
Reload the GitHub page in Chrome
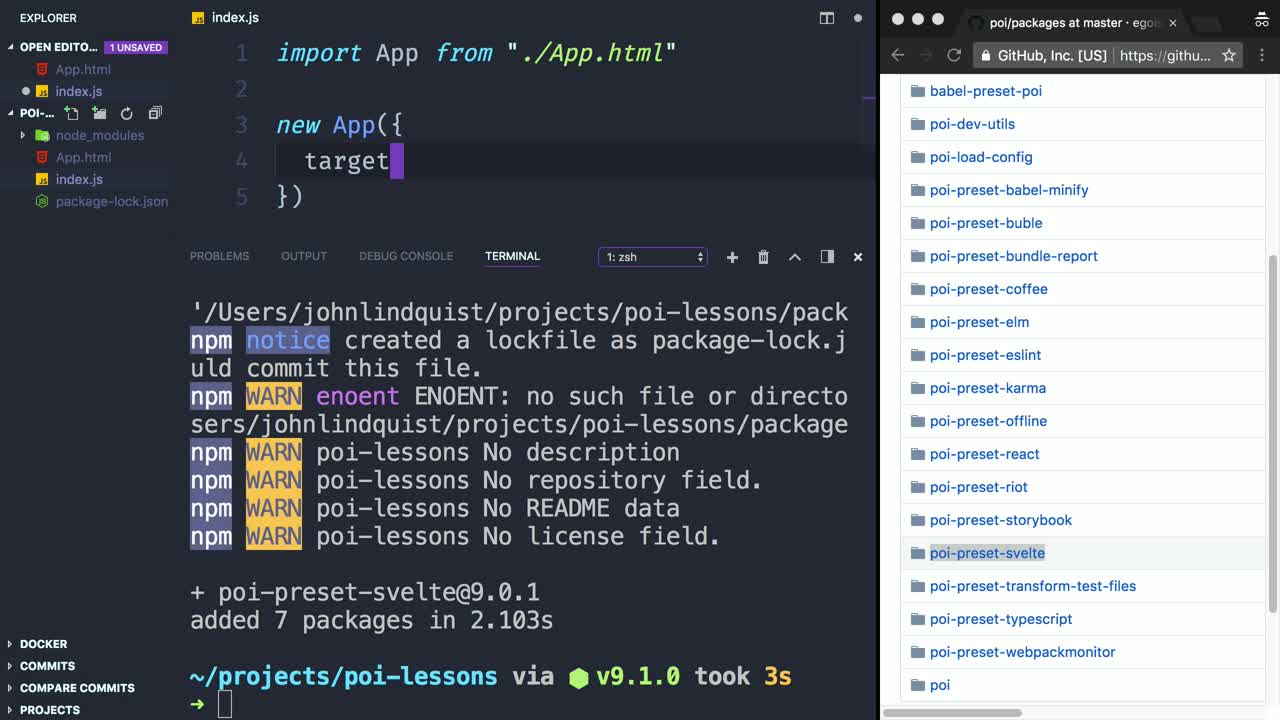point(954,55)
